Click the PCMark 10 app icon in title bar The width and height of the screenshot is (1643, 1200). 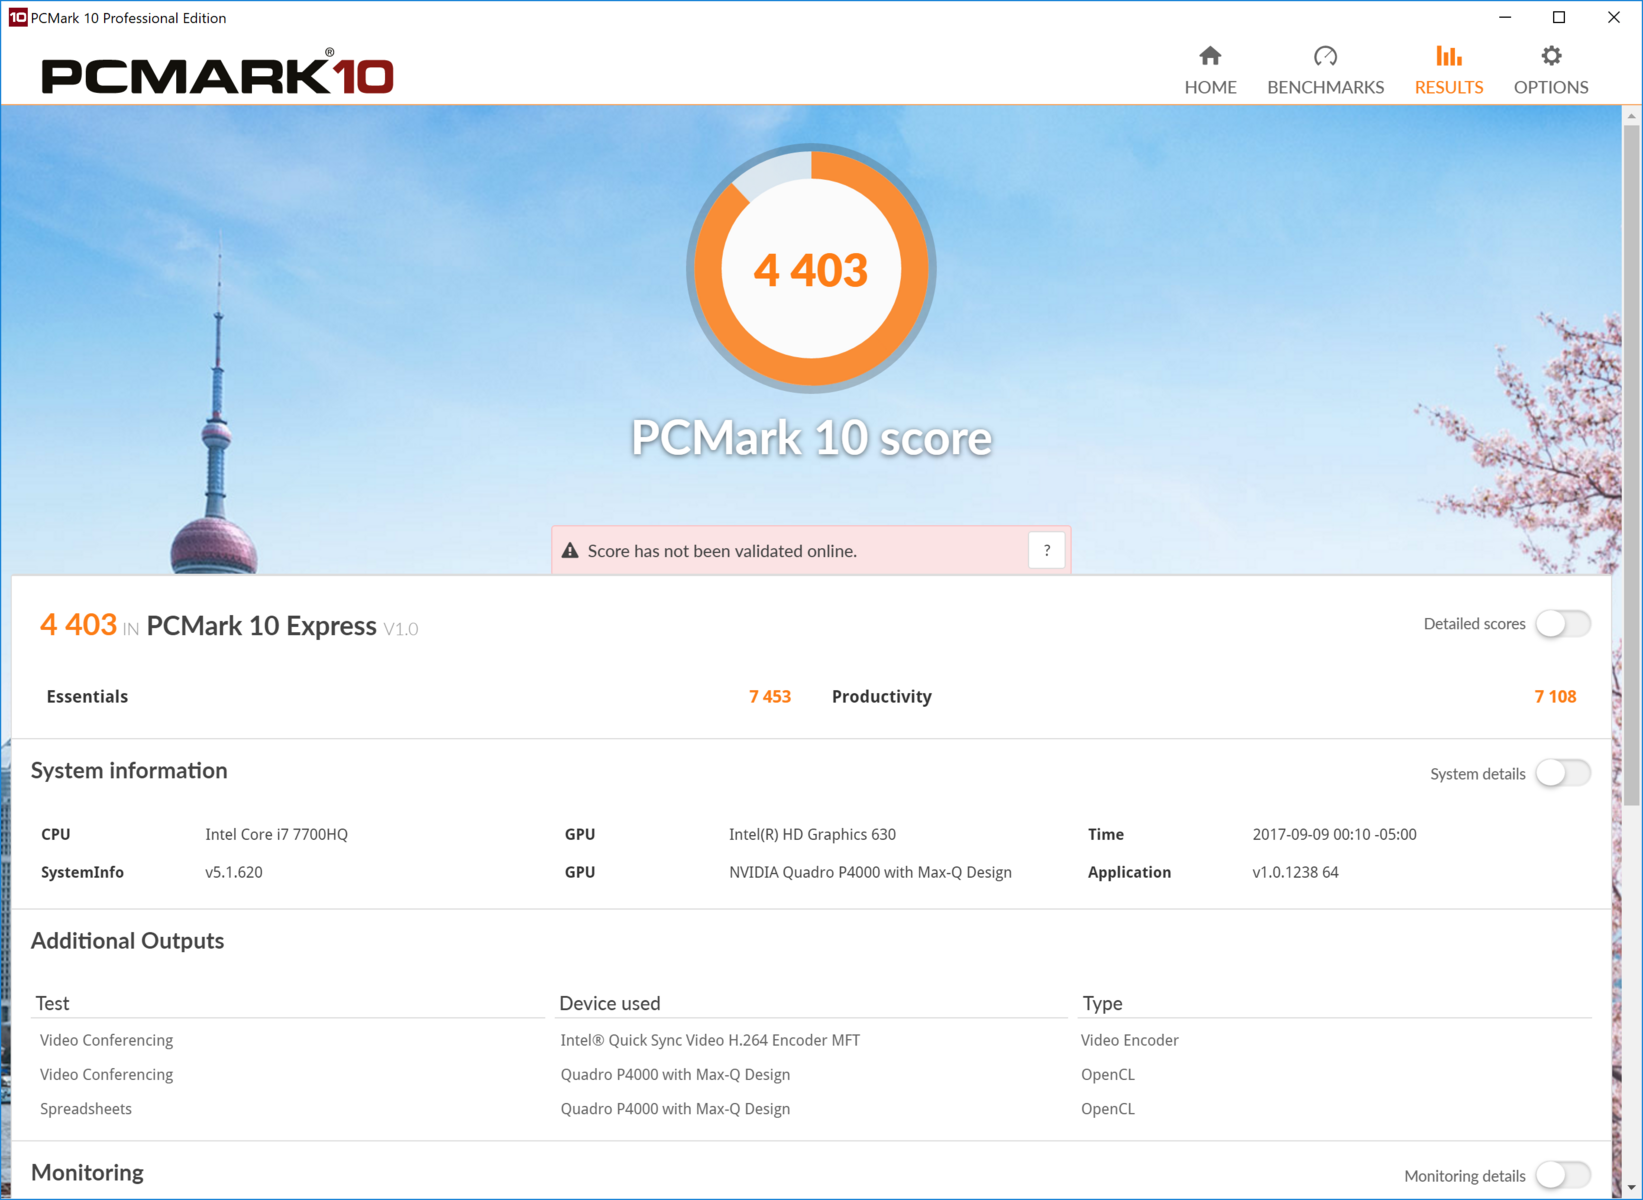point(17,17)
